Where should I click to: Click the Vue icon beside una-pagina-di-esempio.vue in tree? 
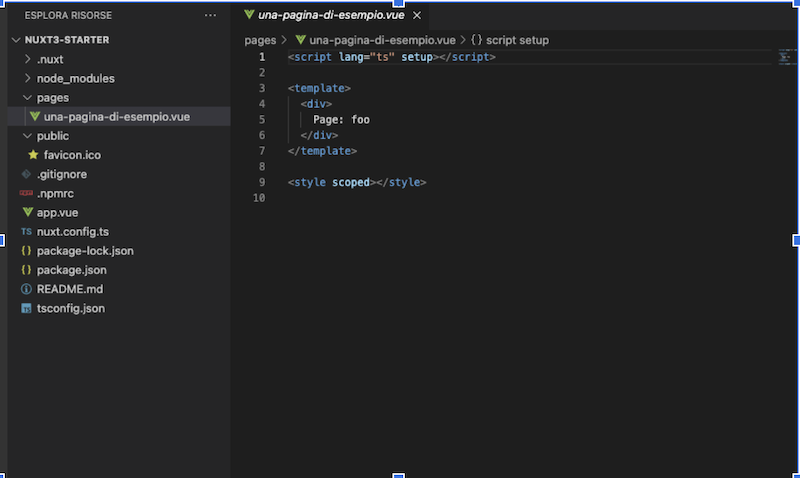click(35, 116)
